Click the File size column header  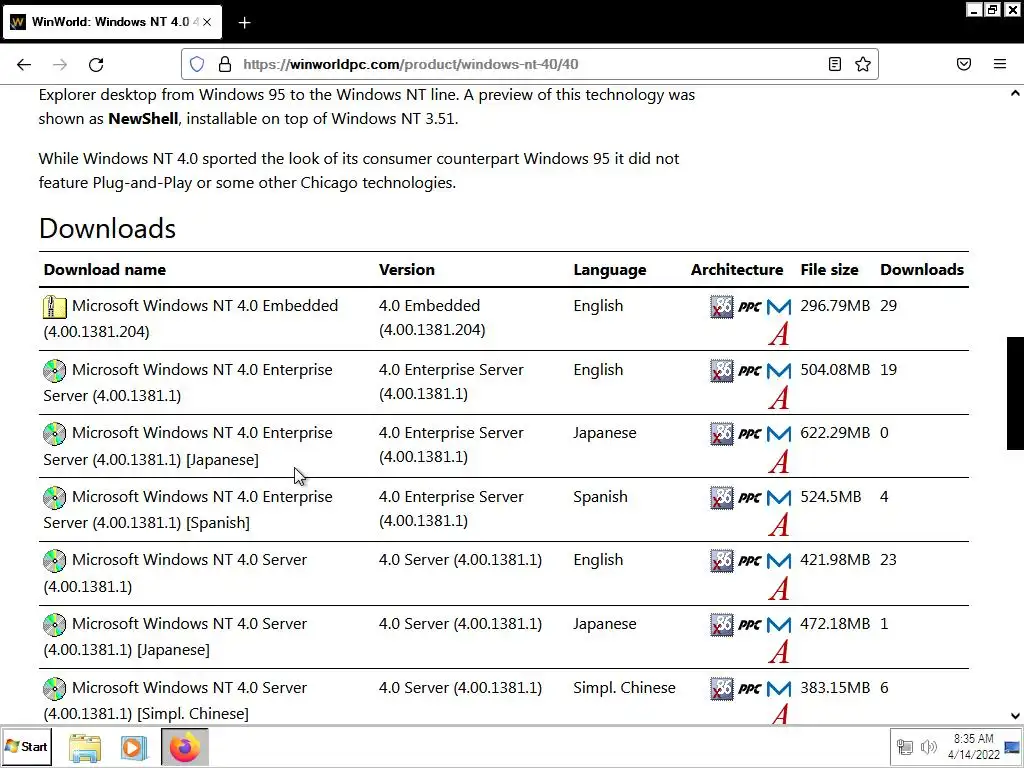[x=829, y=270]
